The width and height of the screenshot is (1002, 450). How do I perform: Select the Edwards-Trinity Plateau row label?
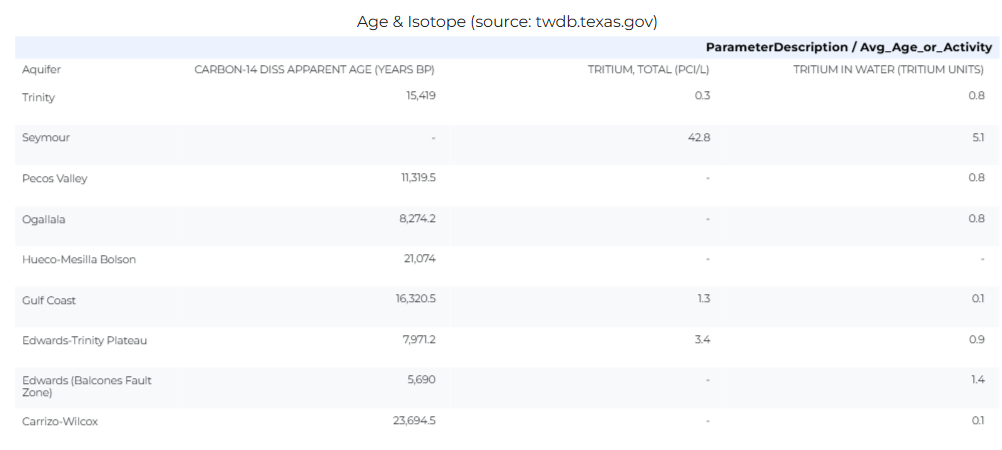pos(85,340)
